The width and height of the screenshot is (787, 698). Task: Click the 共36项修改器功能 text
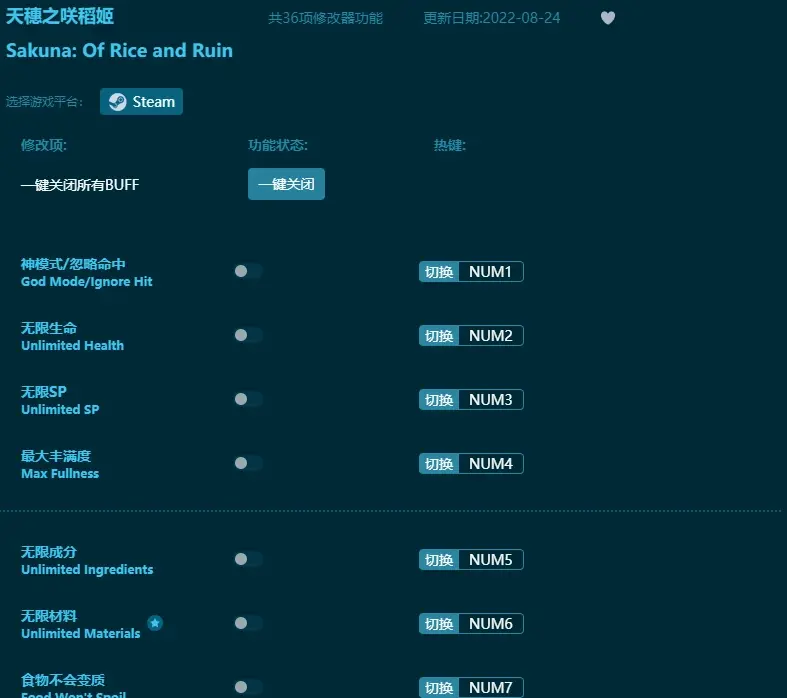tap(325, 18)
